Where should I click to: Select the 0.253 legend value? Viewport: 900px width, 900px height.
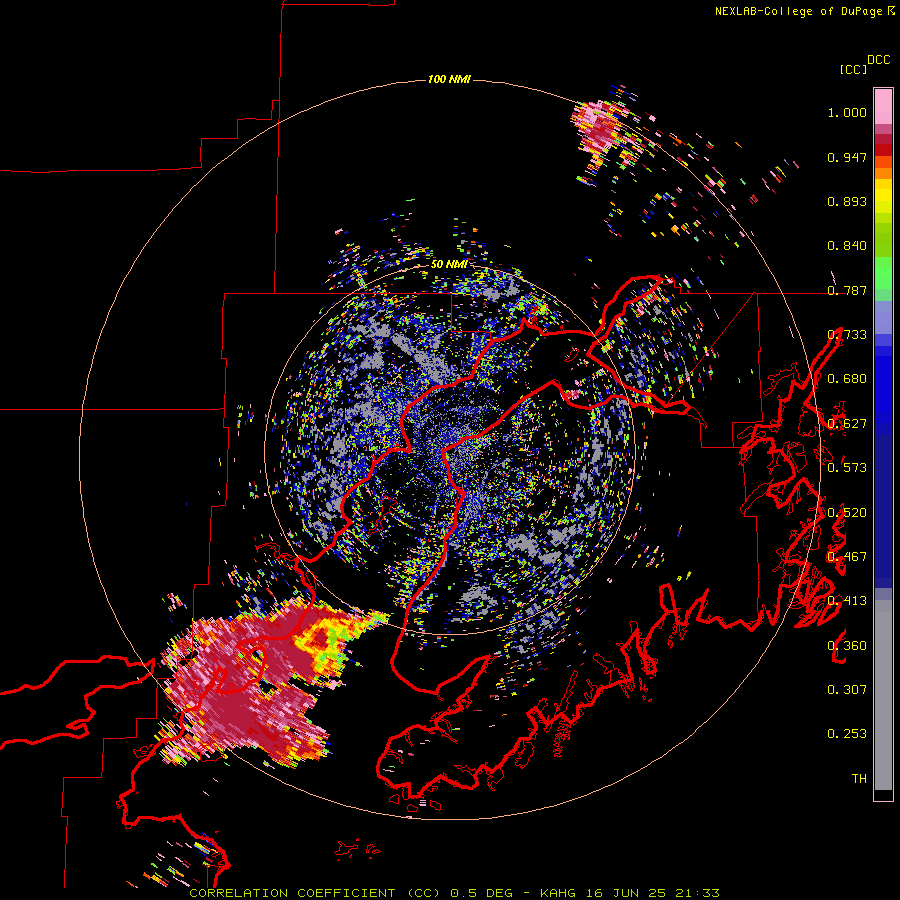pyautogui.click(x=847, y=734)
